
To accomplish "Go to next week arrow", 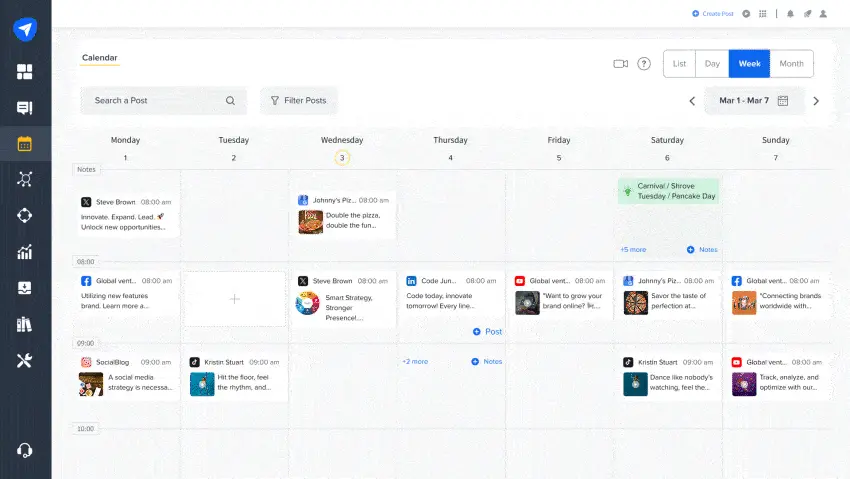I will pos(816,101).
